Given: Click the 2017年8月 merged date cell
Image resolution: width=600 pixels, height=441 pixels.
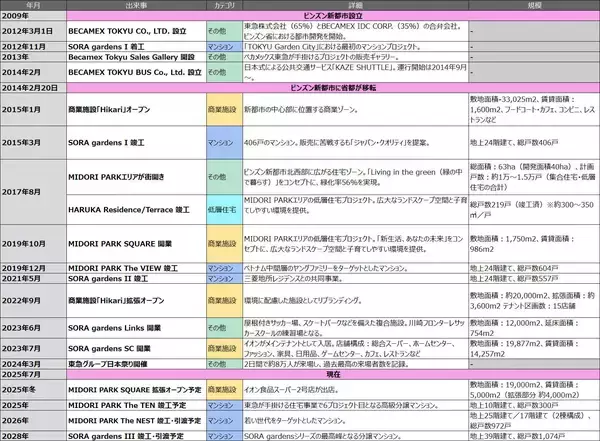Looking at the screenshot, I should (34, 193).
